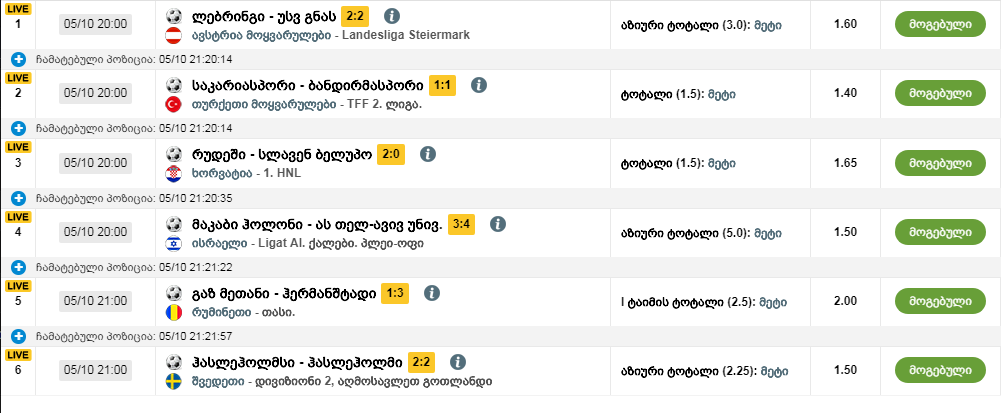This screenshot has width=1001, height=413.
Task: Expand the position added at 21:21:57
Action: pos(19,336)
